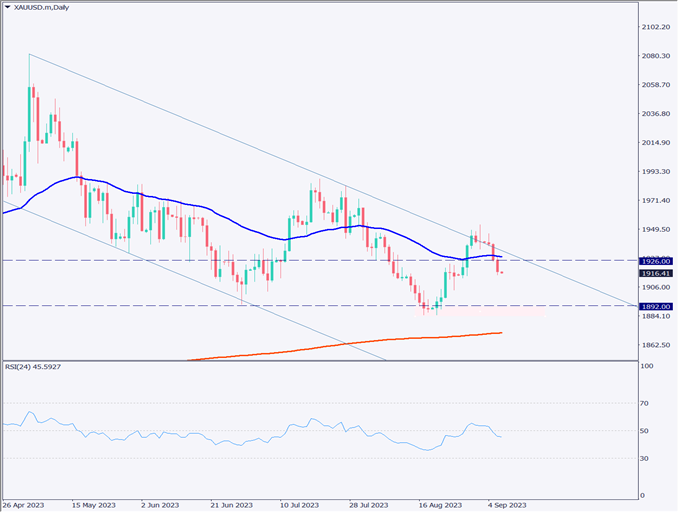The width and height of the screenshot is (678, 512).
Task: Click the 21 Jun 2023 date label
Action: [x=230, y=505]
